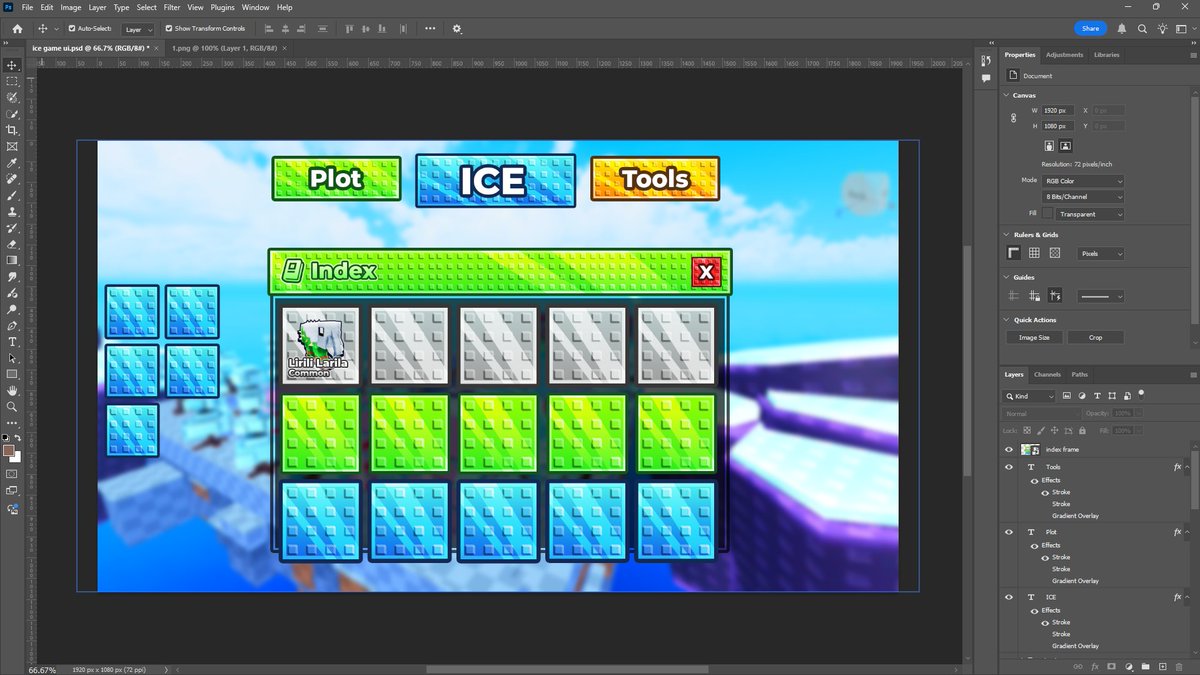
Task: Click the foreground color swatch
Action: coord(10,451)
